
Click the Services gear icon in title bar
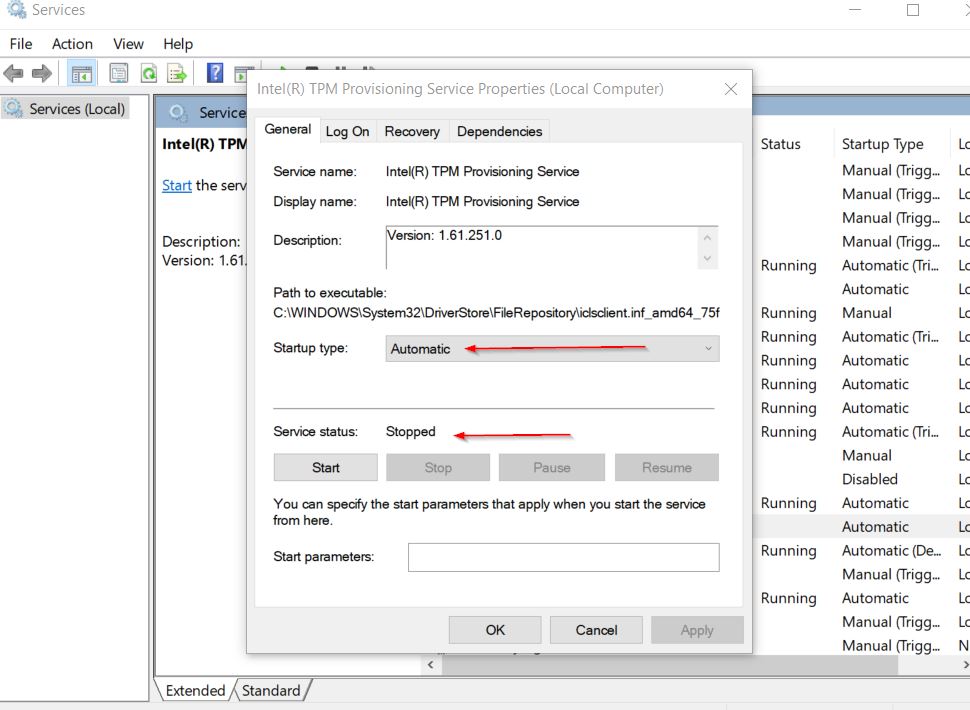point(17,9)
